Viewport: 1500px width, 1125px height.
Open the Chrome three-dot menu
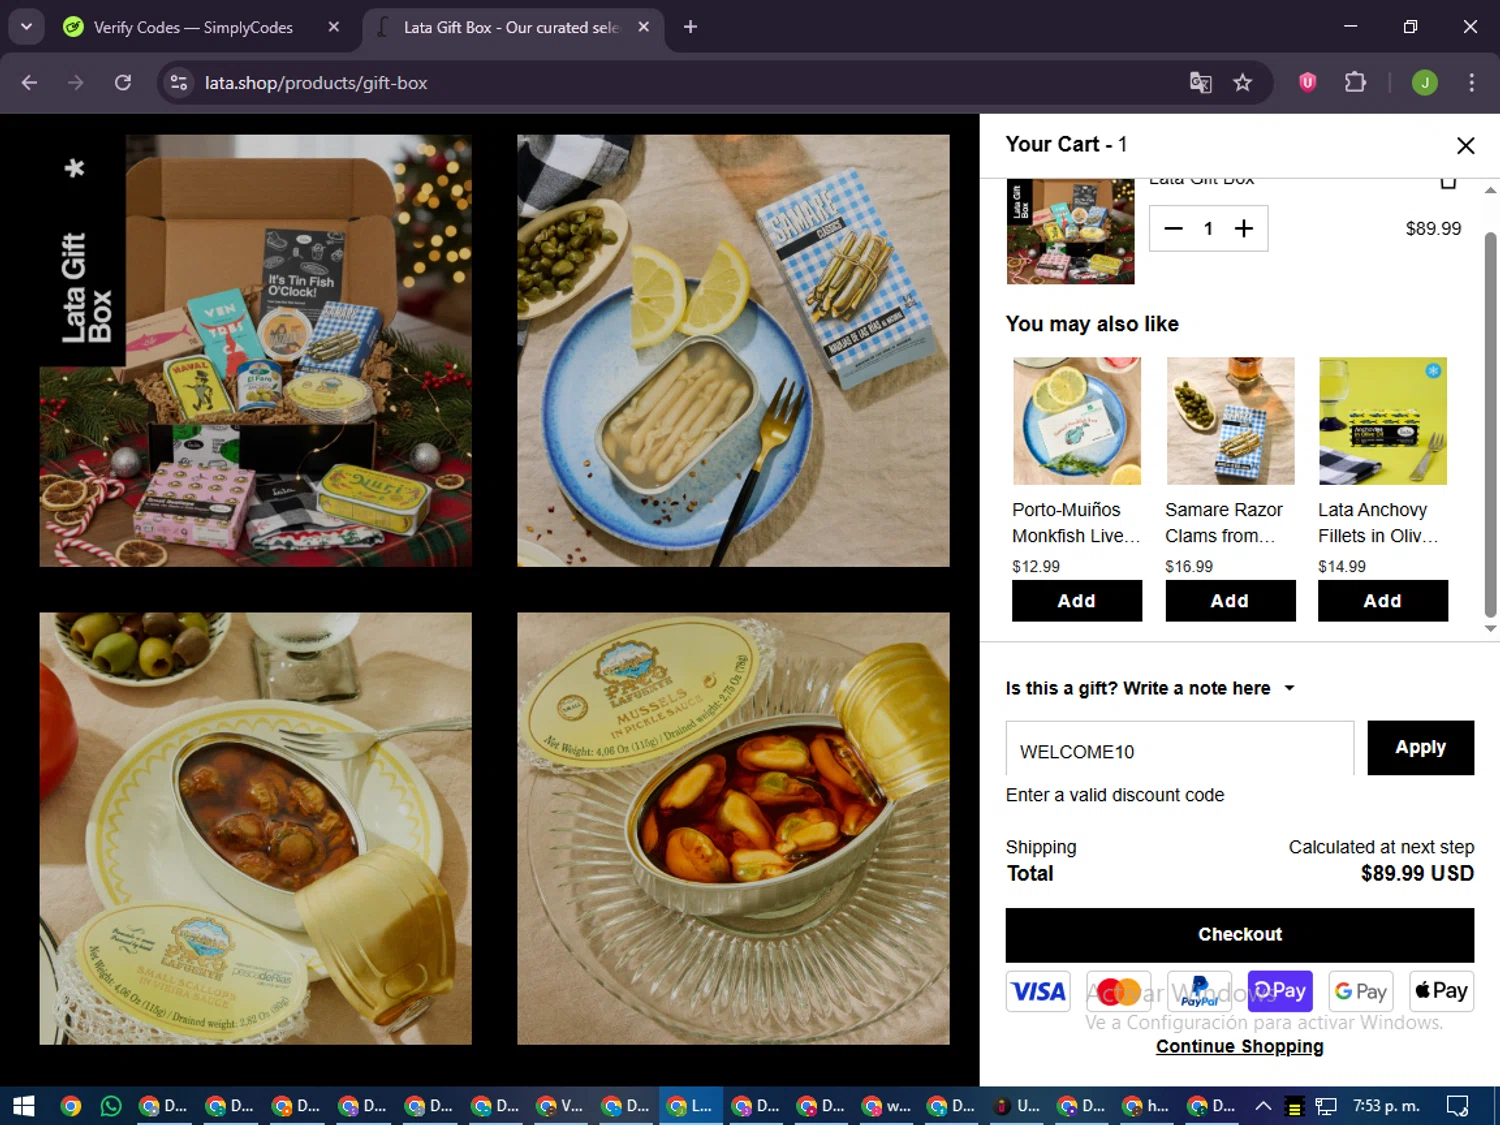click(x=1471, y=83)
